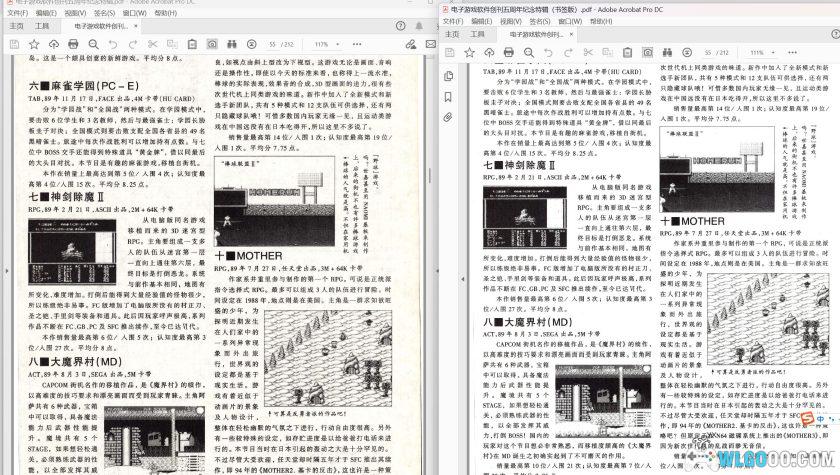The width and height of the screenshot is (840, 475).
Task: Select Snapshot camera tool in left window
Action: tap(212, 44)
